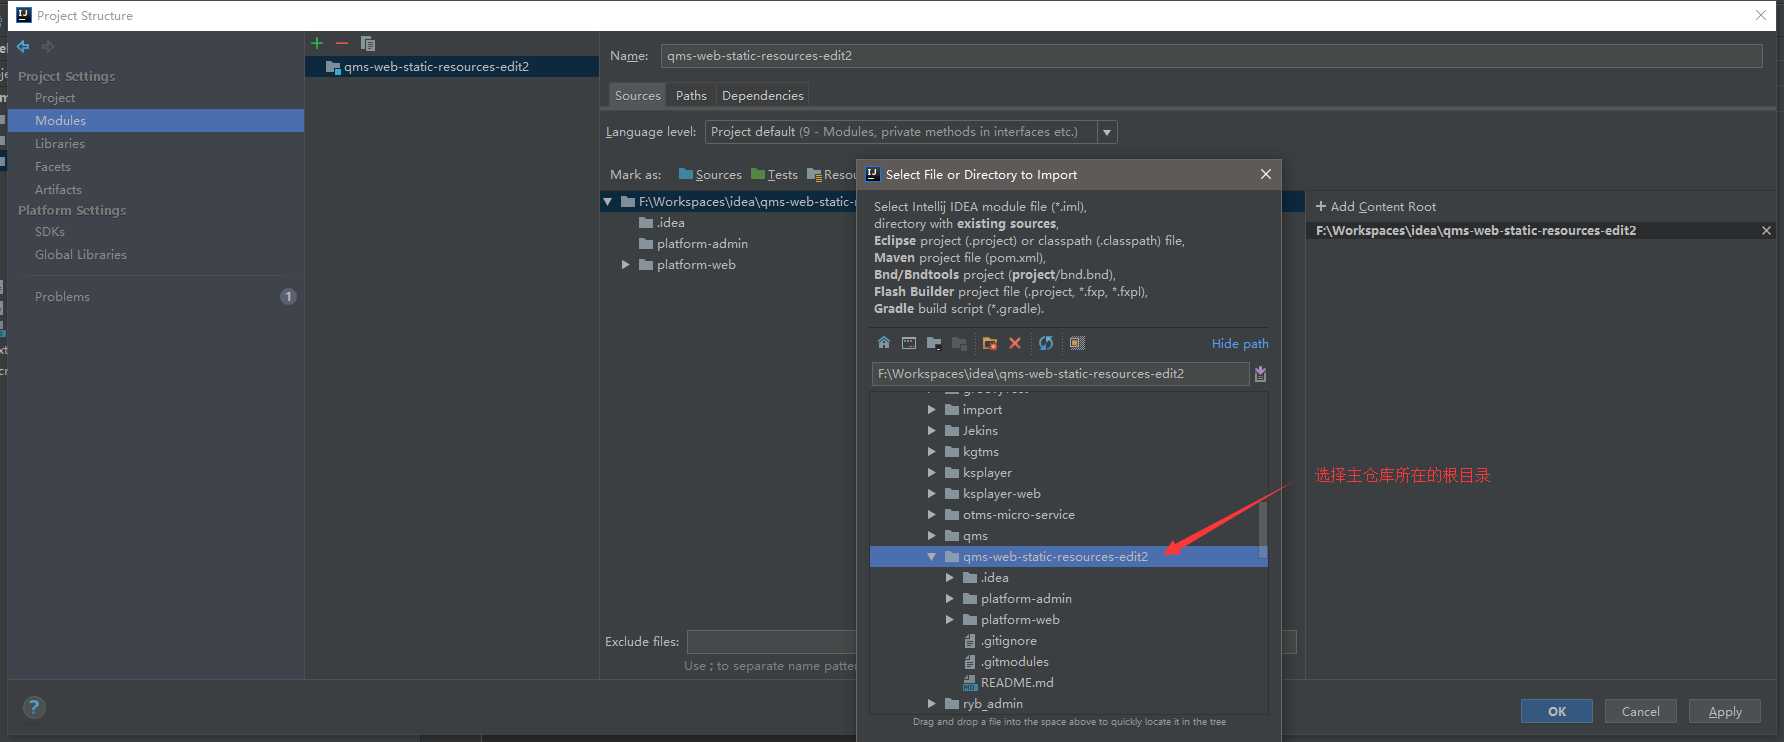Mark folder as Tests
The height and width of the screenshot is (742, 1784).
point(774,174)
